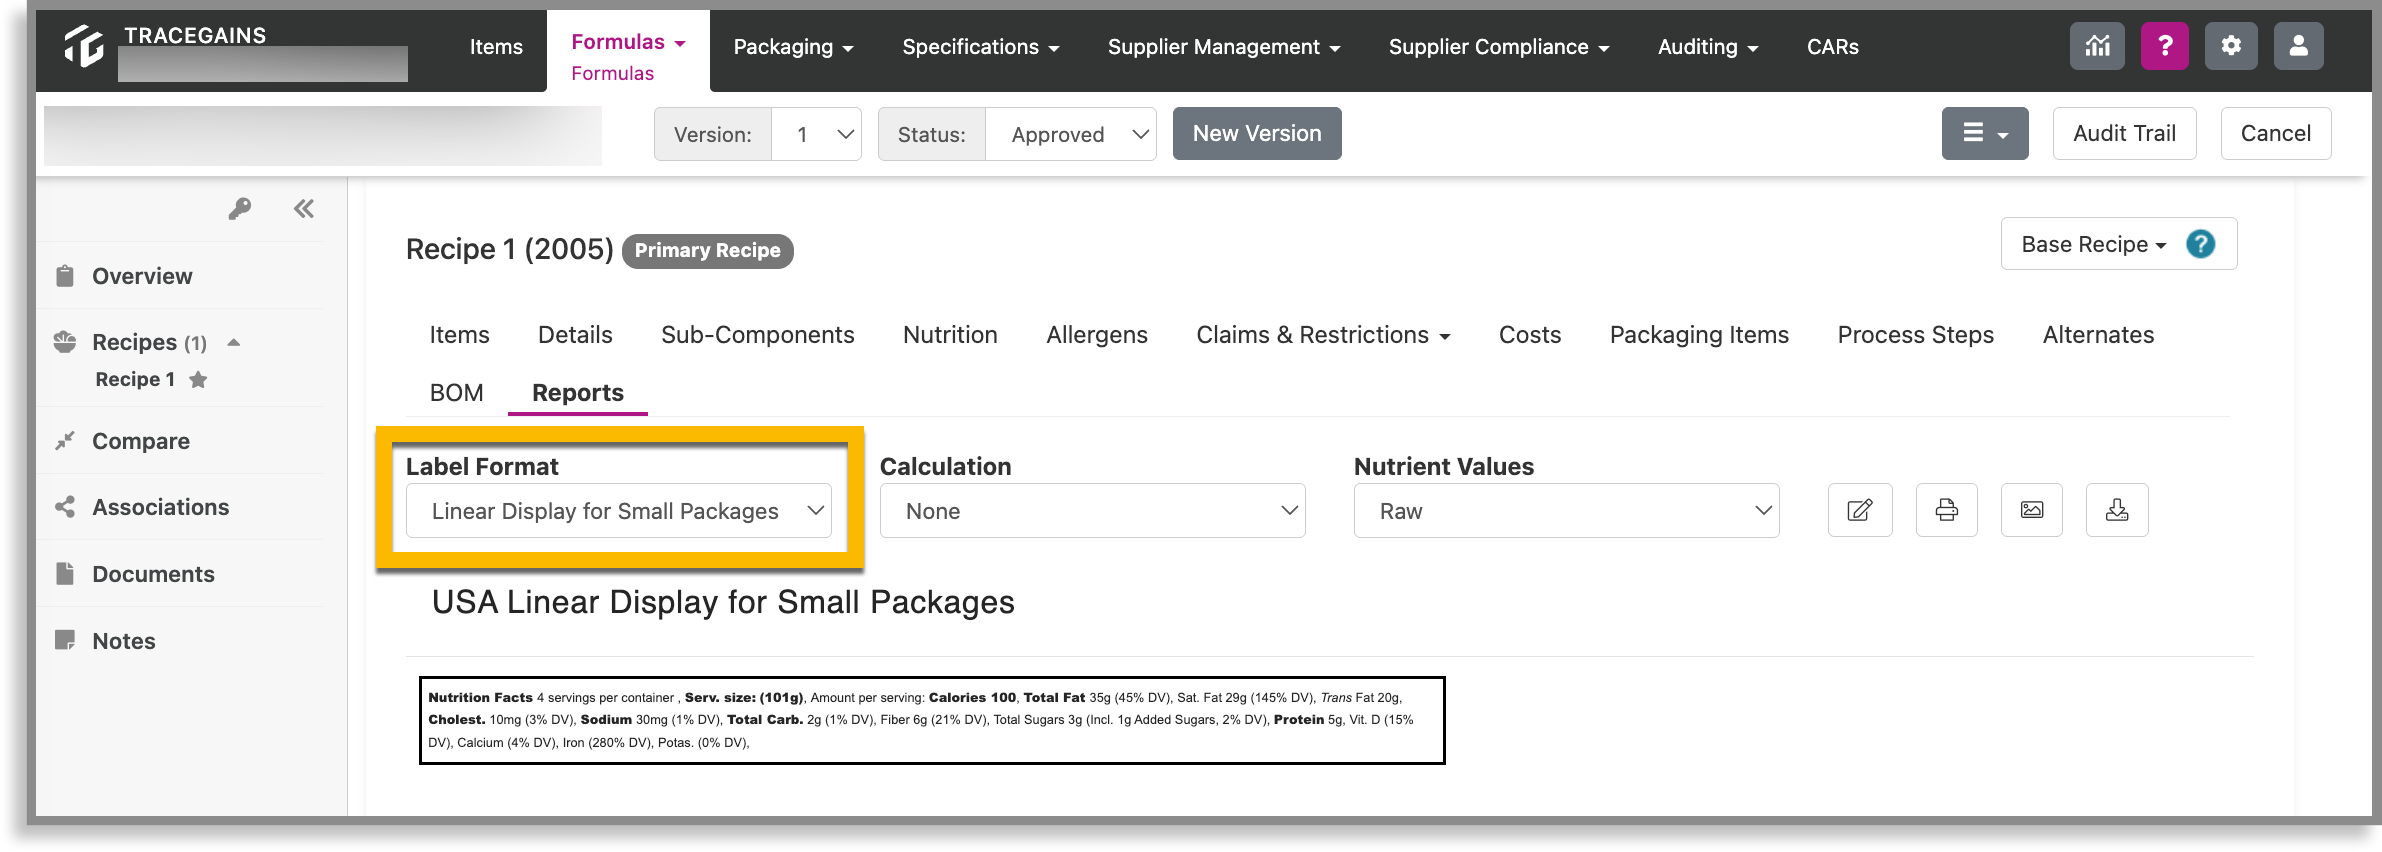The width and height of the screenshot is (2382, 852).
Task: Click the blue help icon beside Base Recipe
Action: point(2200,244)
